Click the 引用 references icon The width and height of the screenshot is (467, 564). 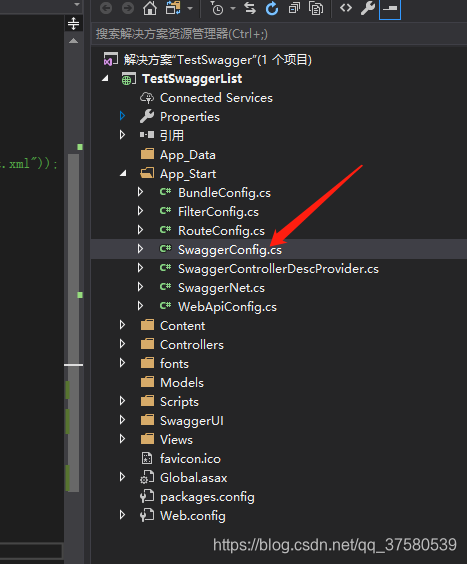coord(147,135)
